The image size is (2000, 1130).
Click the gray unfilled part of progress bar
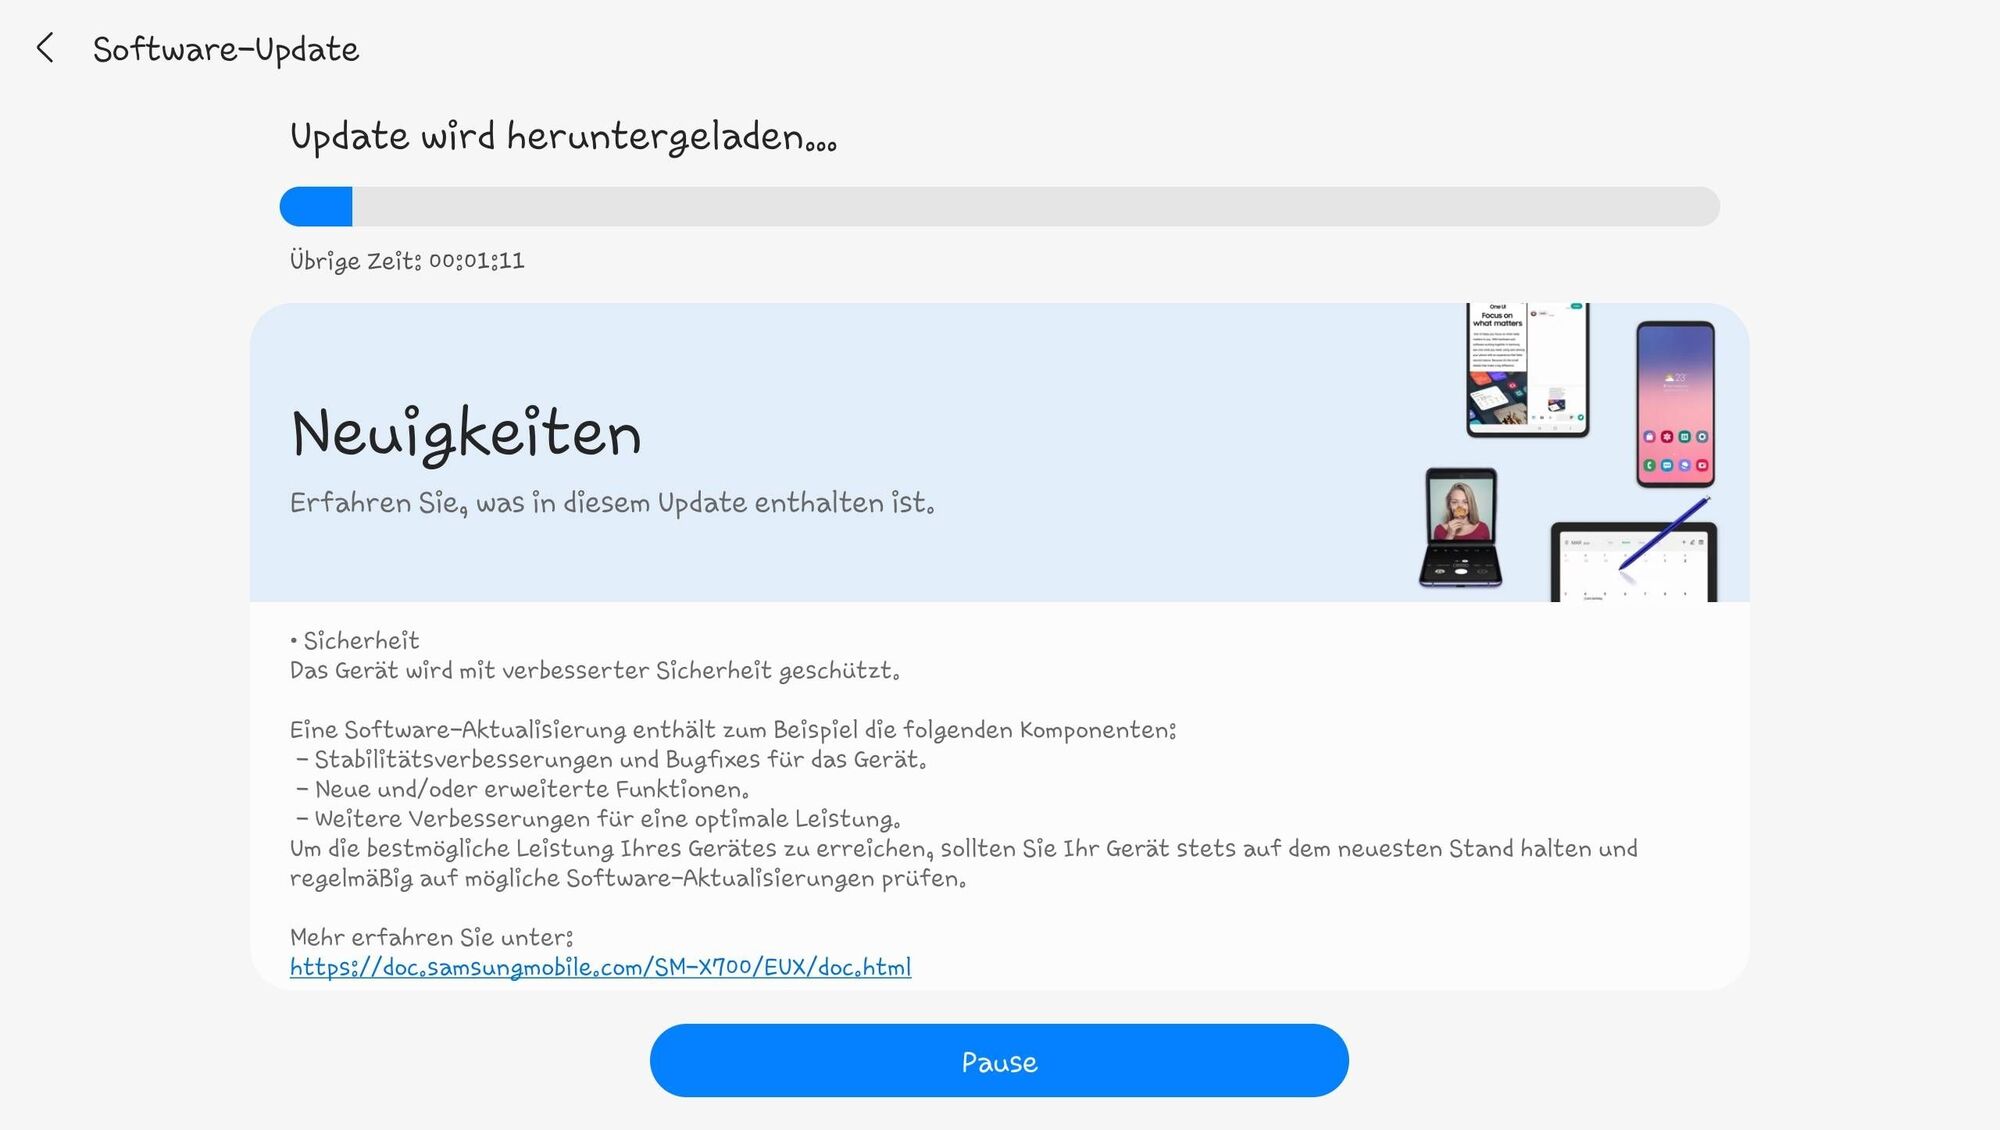tap(1035, 206)
